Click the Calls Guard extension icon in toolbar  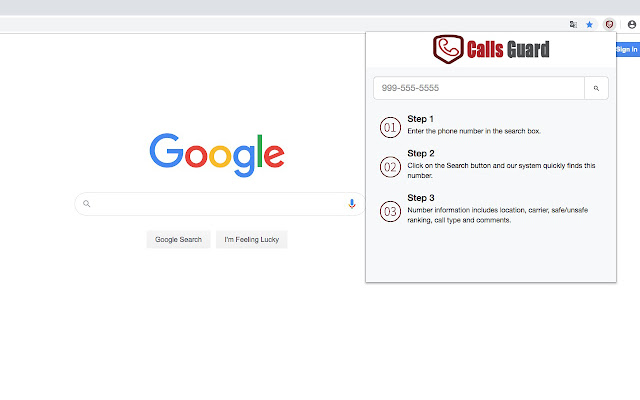click(609, 24)
